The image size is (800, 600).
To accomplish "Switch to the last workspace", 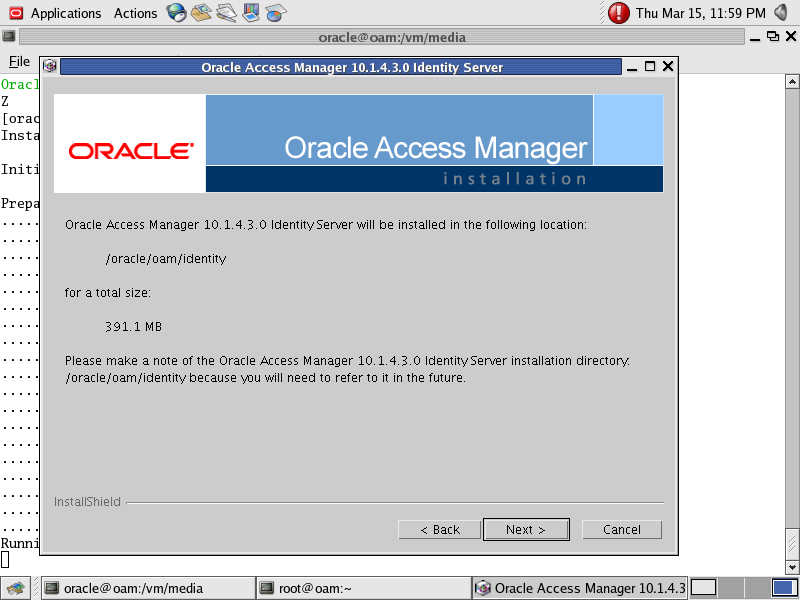I will click(x=784, y=588).
